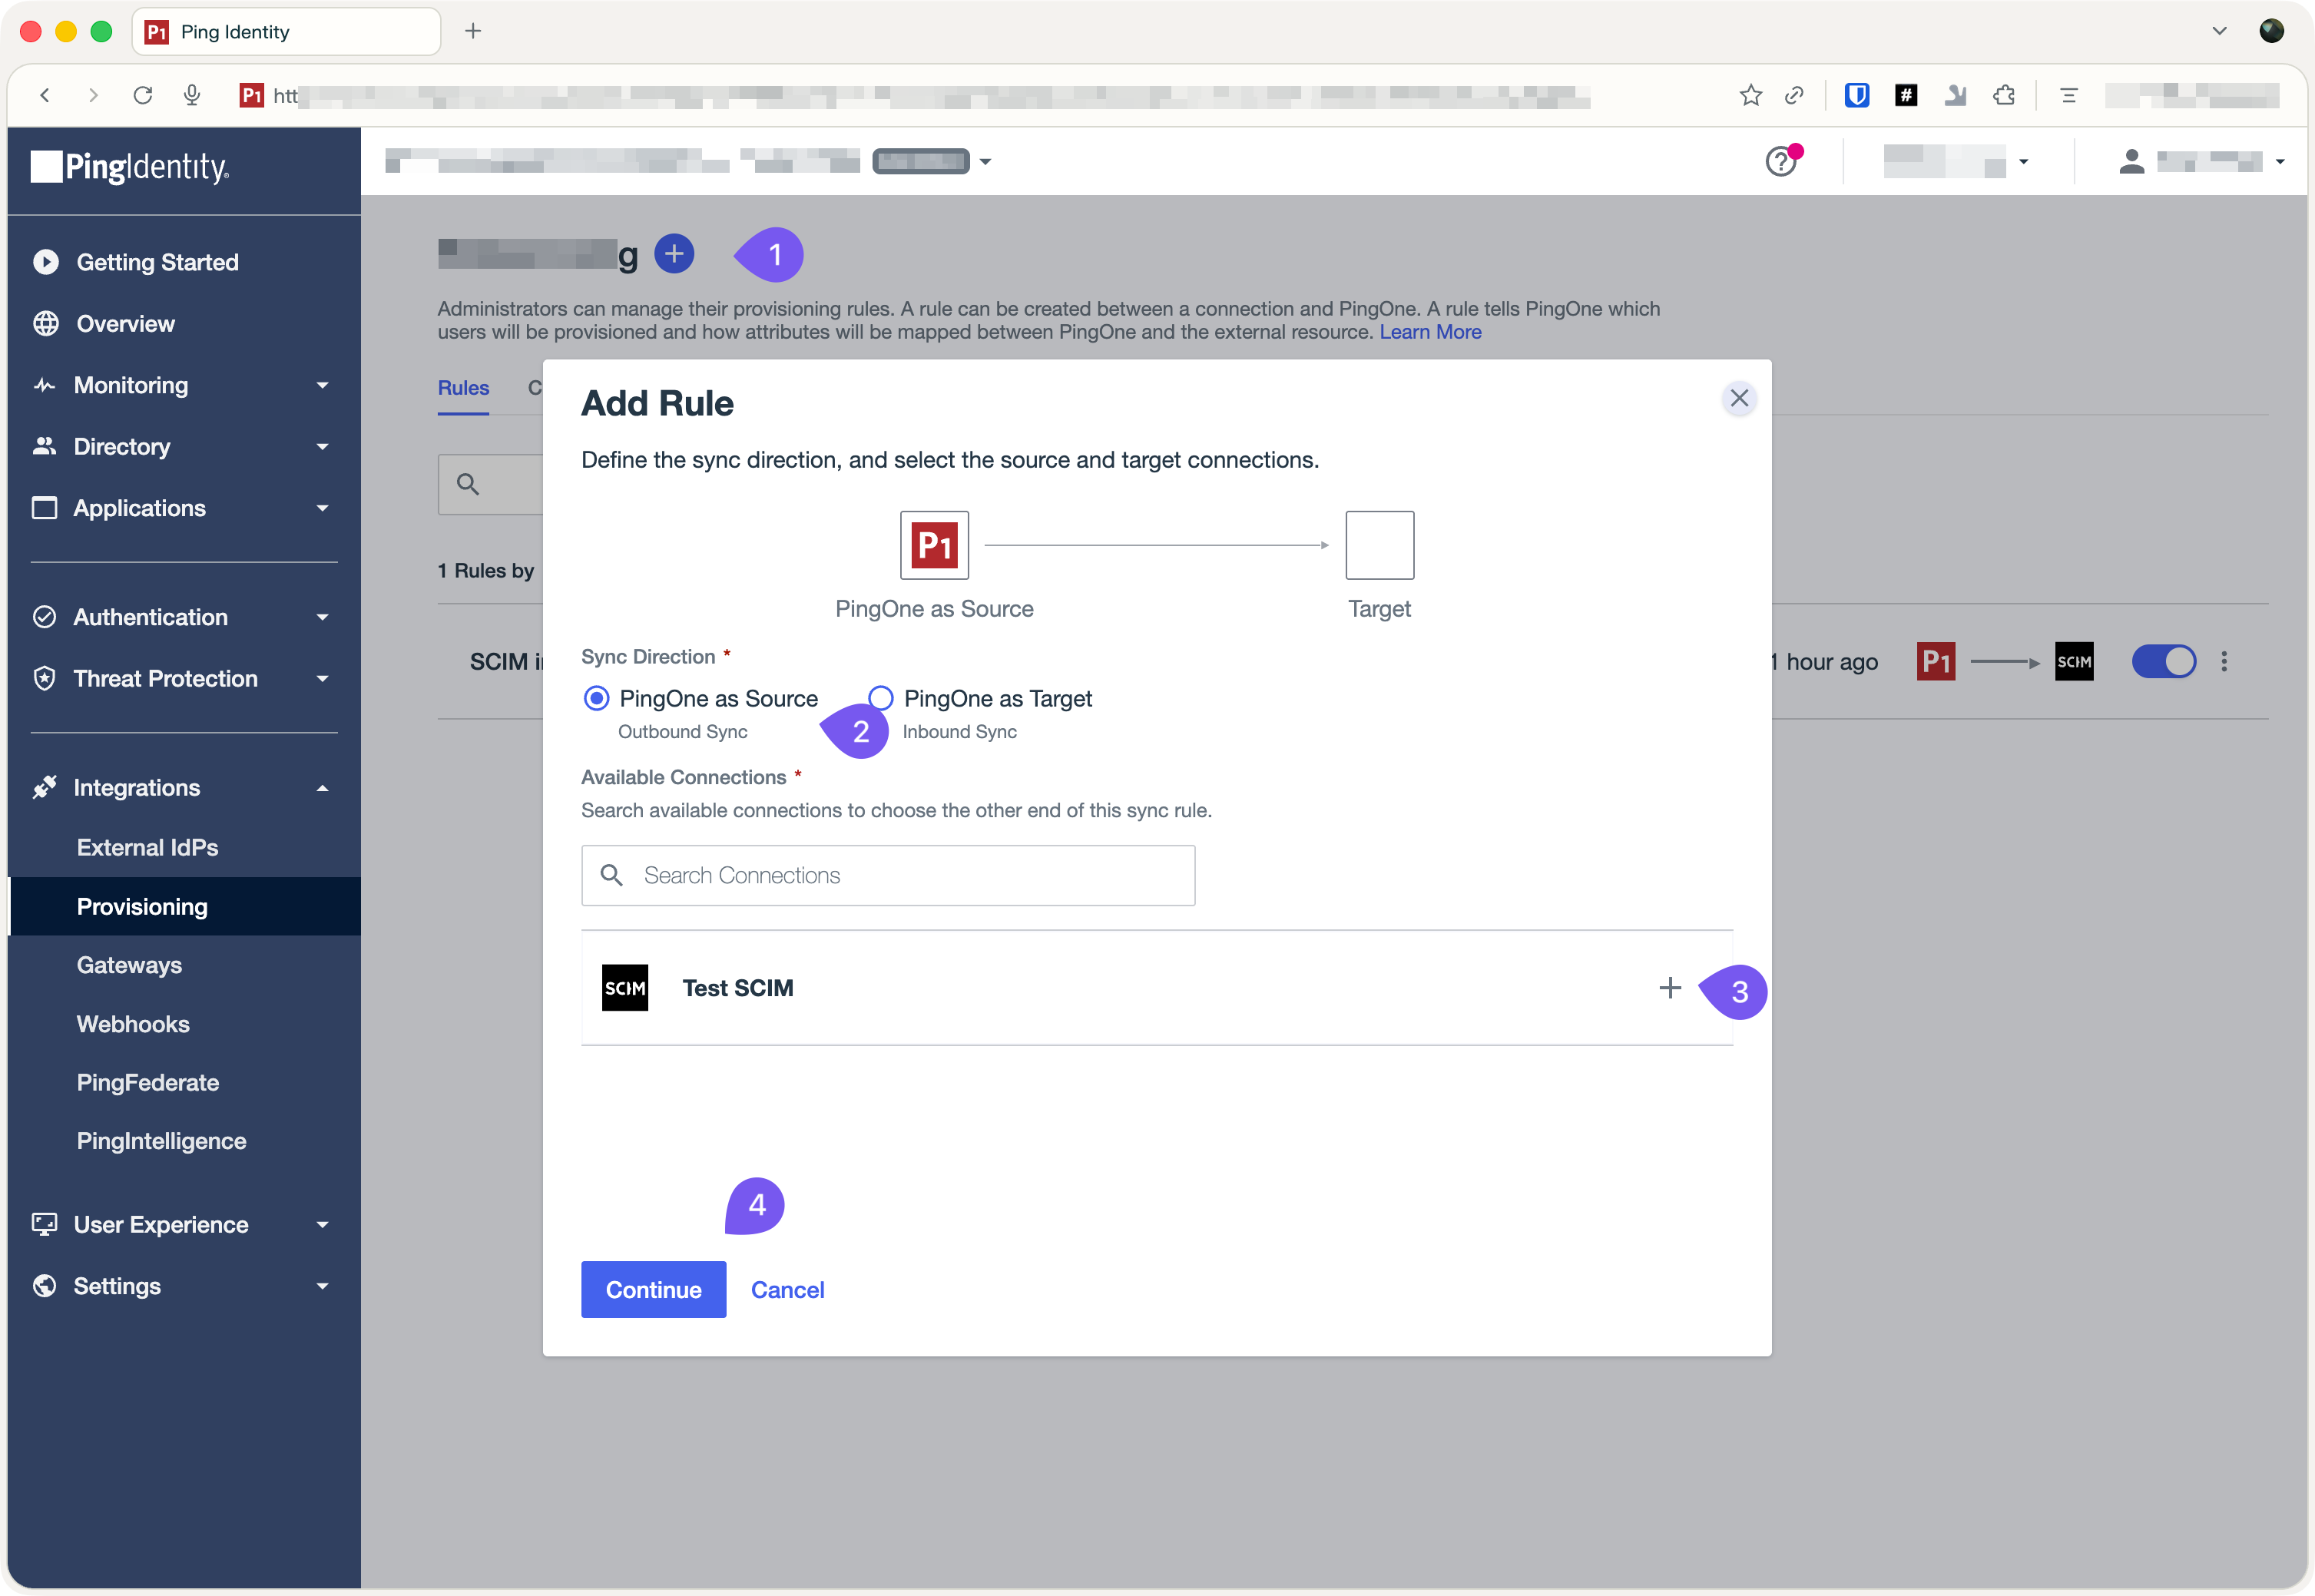Image resolution: width=2315 pixels, height=1596 pixels.
Task: Click the Bitwarden extension icon
Action: coord(1856,95)
